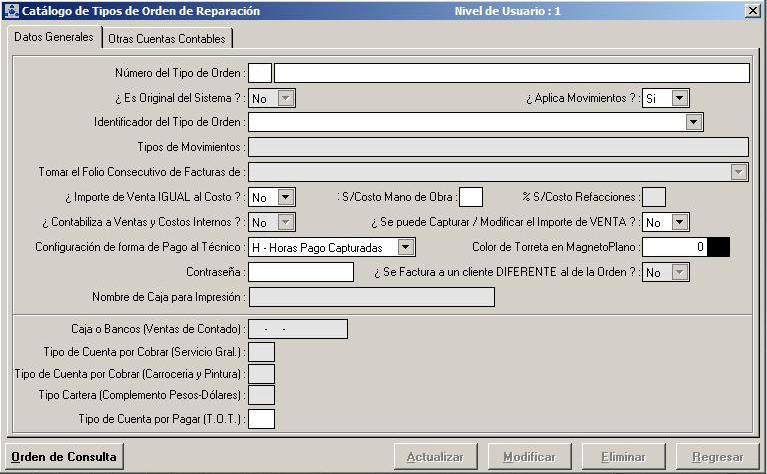
Task: Open the Aplica Movimientos dropdown
Action: (x=680, y=98)
